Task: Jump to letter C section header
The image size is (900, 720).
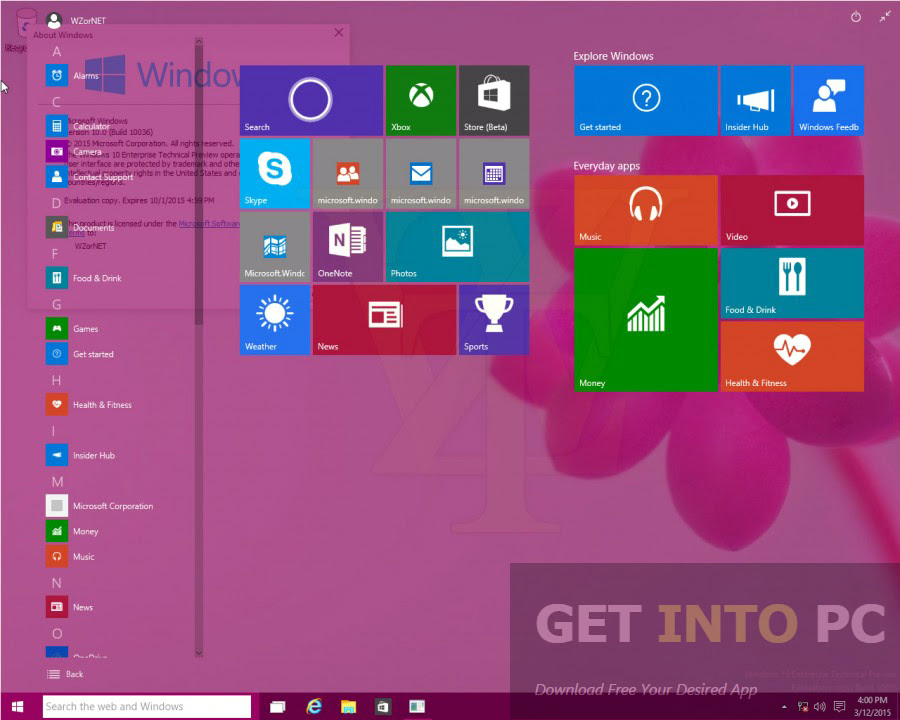Action: coord(57,102)
